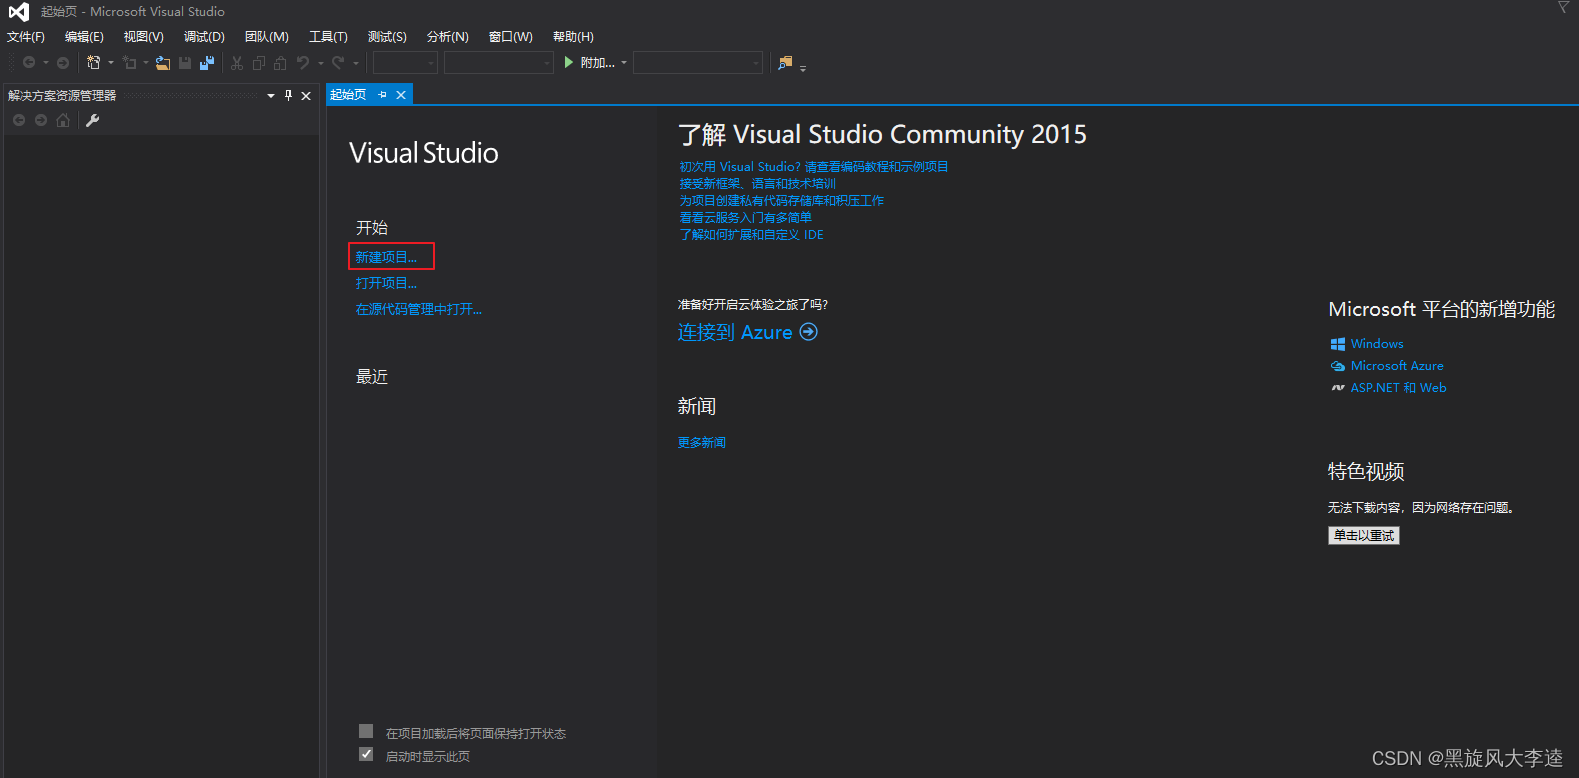The image size is (1579, 778).
Task: Click Solution Explorer Home icon
Action: [x=63, y=120]
